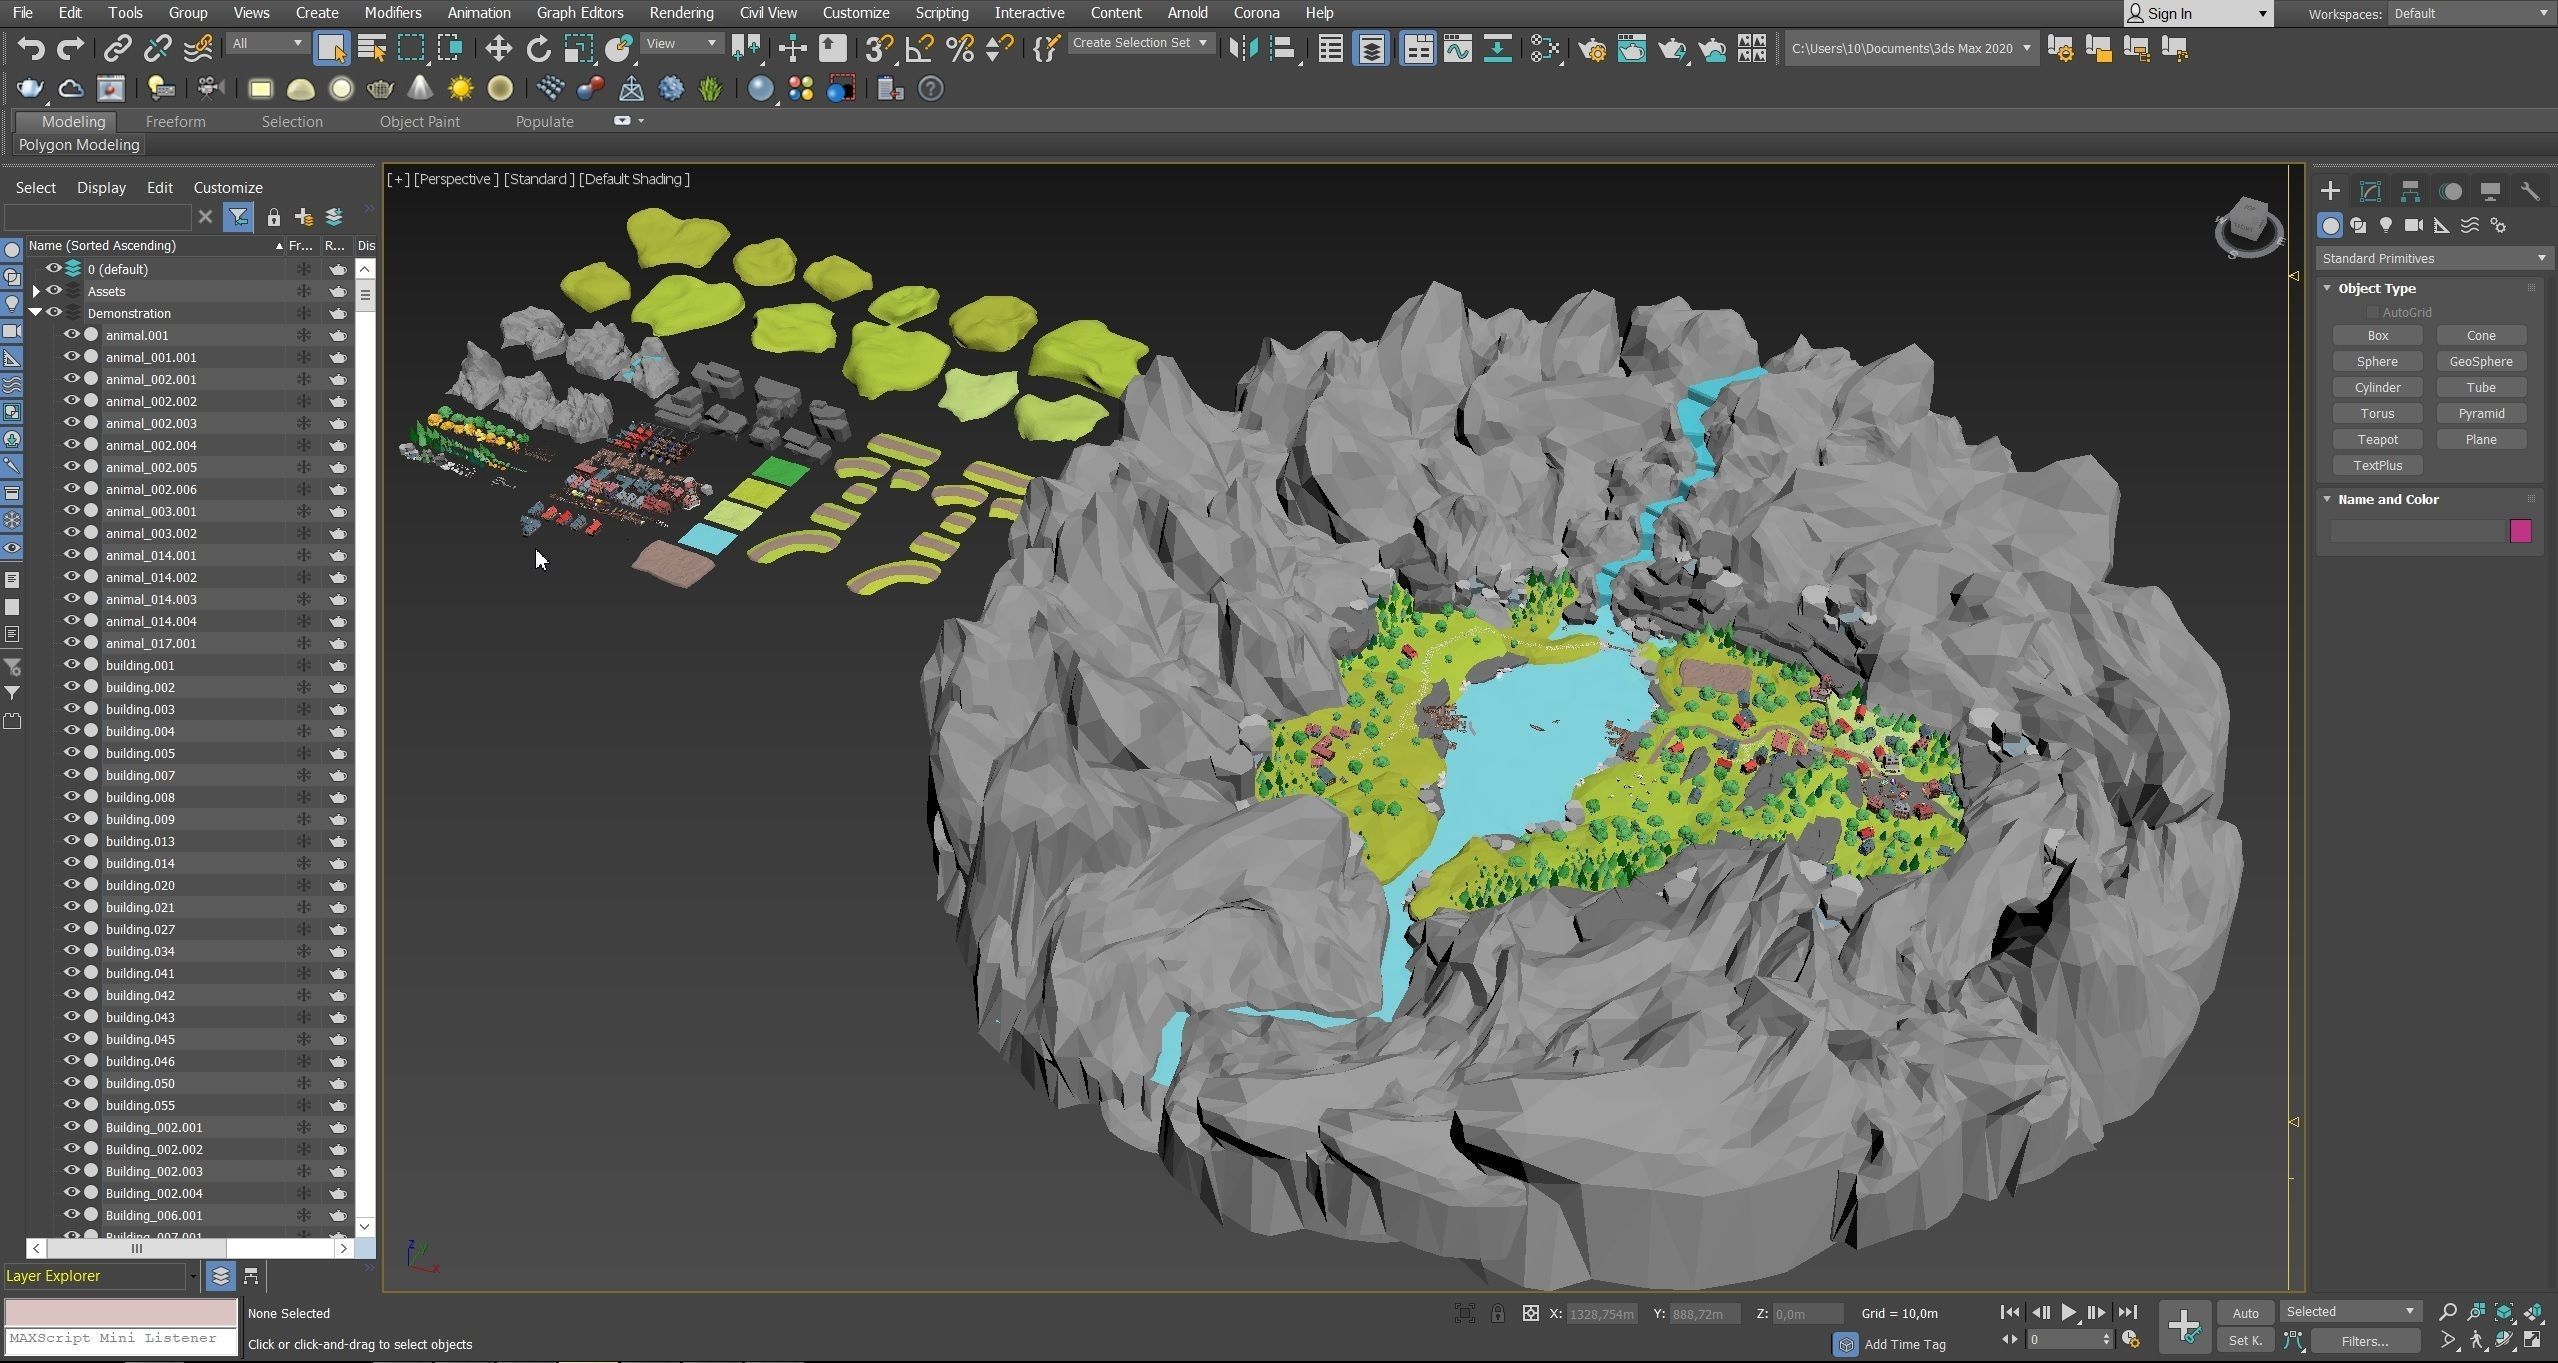
Task: Click the Lights category icon
Action: pos(2386,225)
